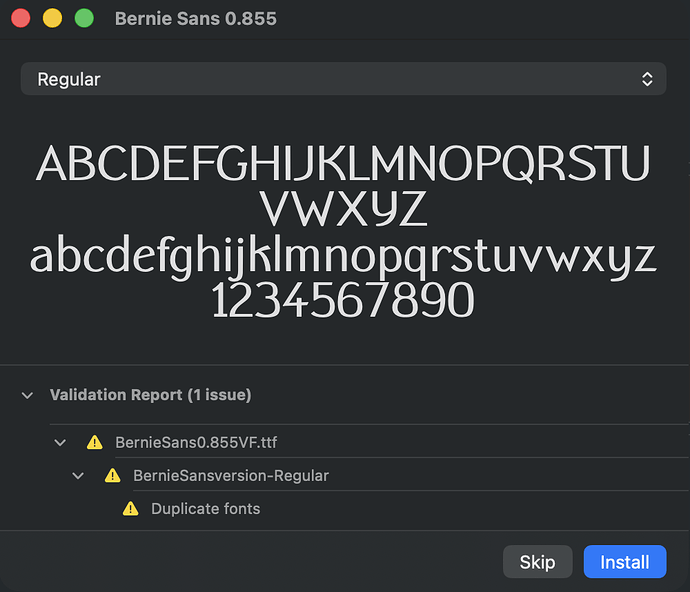The width and height of the screenshot is (690, 592).
Task: Click the warning icon beside BernieSans0.855VF.ttf
Action: 94,442
